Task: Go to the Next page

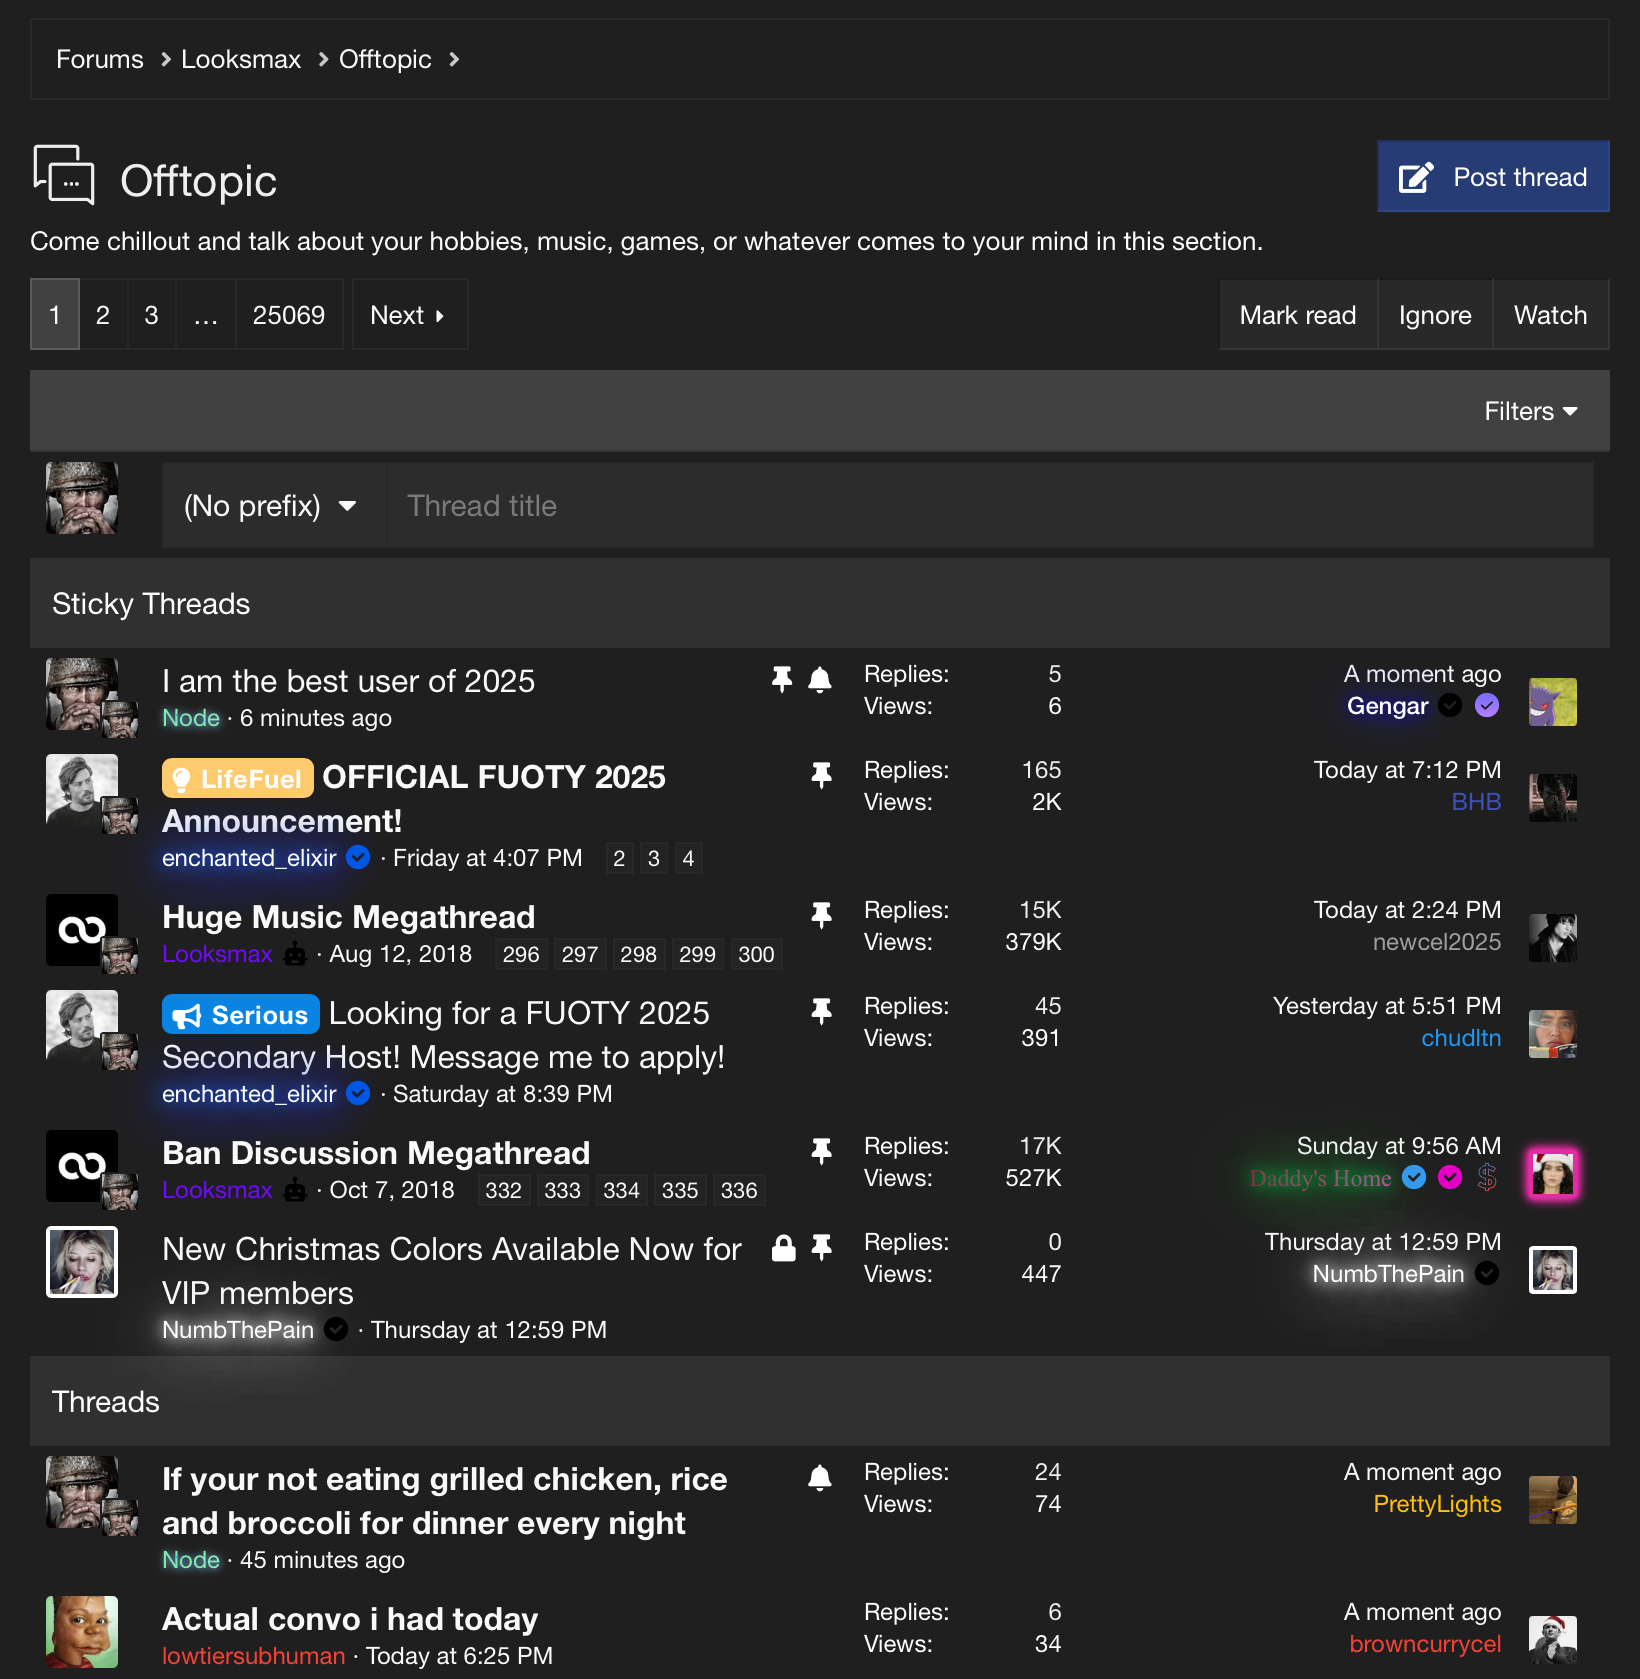Action: [408, 315]
